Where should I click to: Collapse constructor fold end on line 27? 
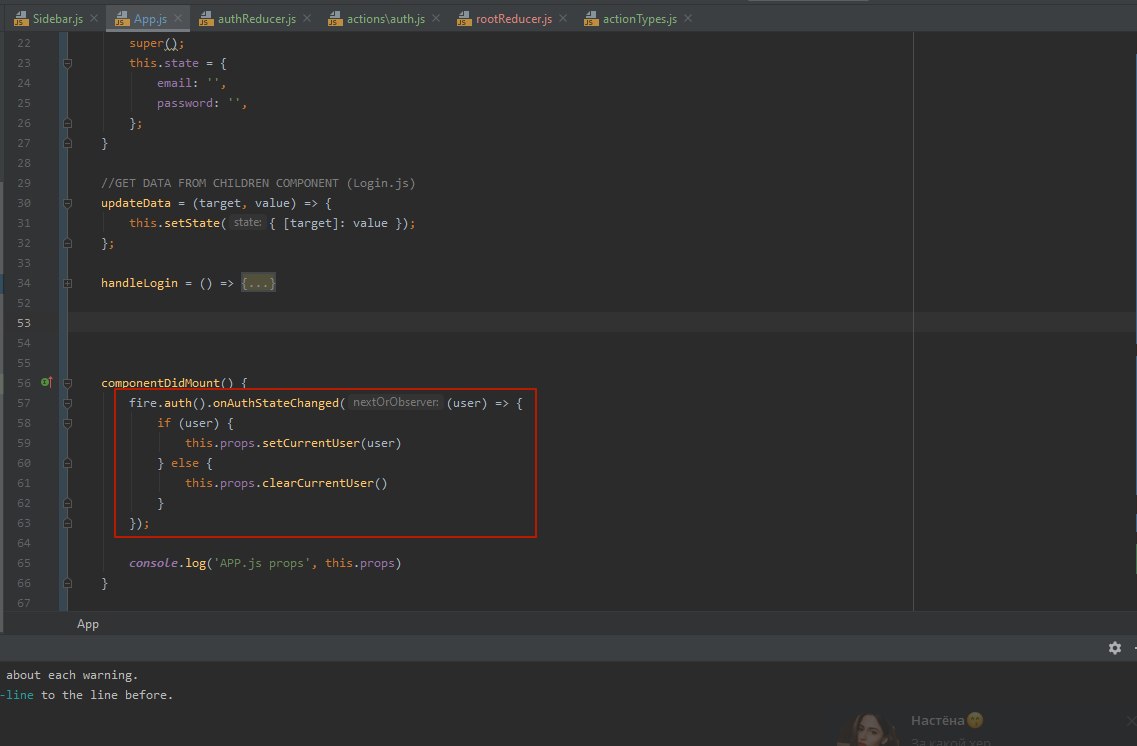point(67,144)
